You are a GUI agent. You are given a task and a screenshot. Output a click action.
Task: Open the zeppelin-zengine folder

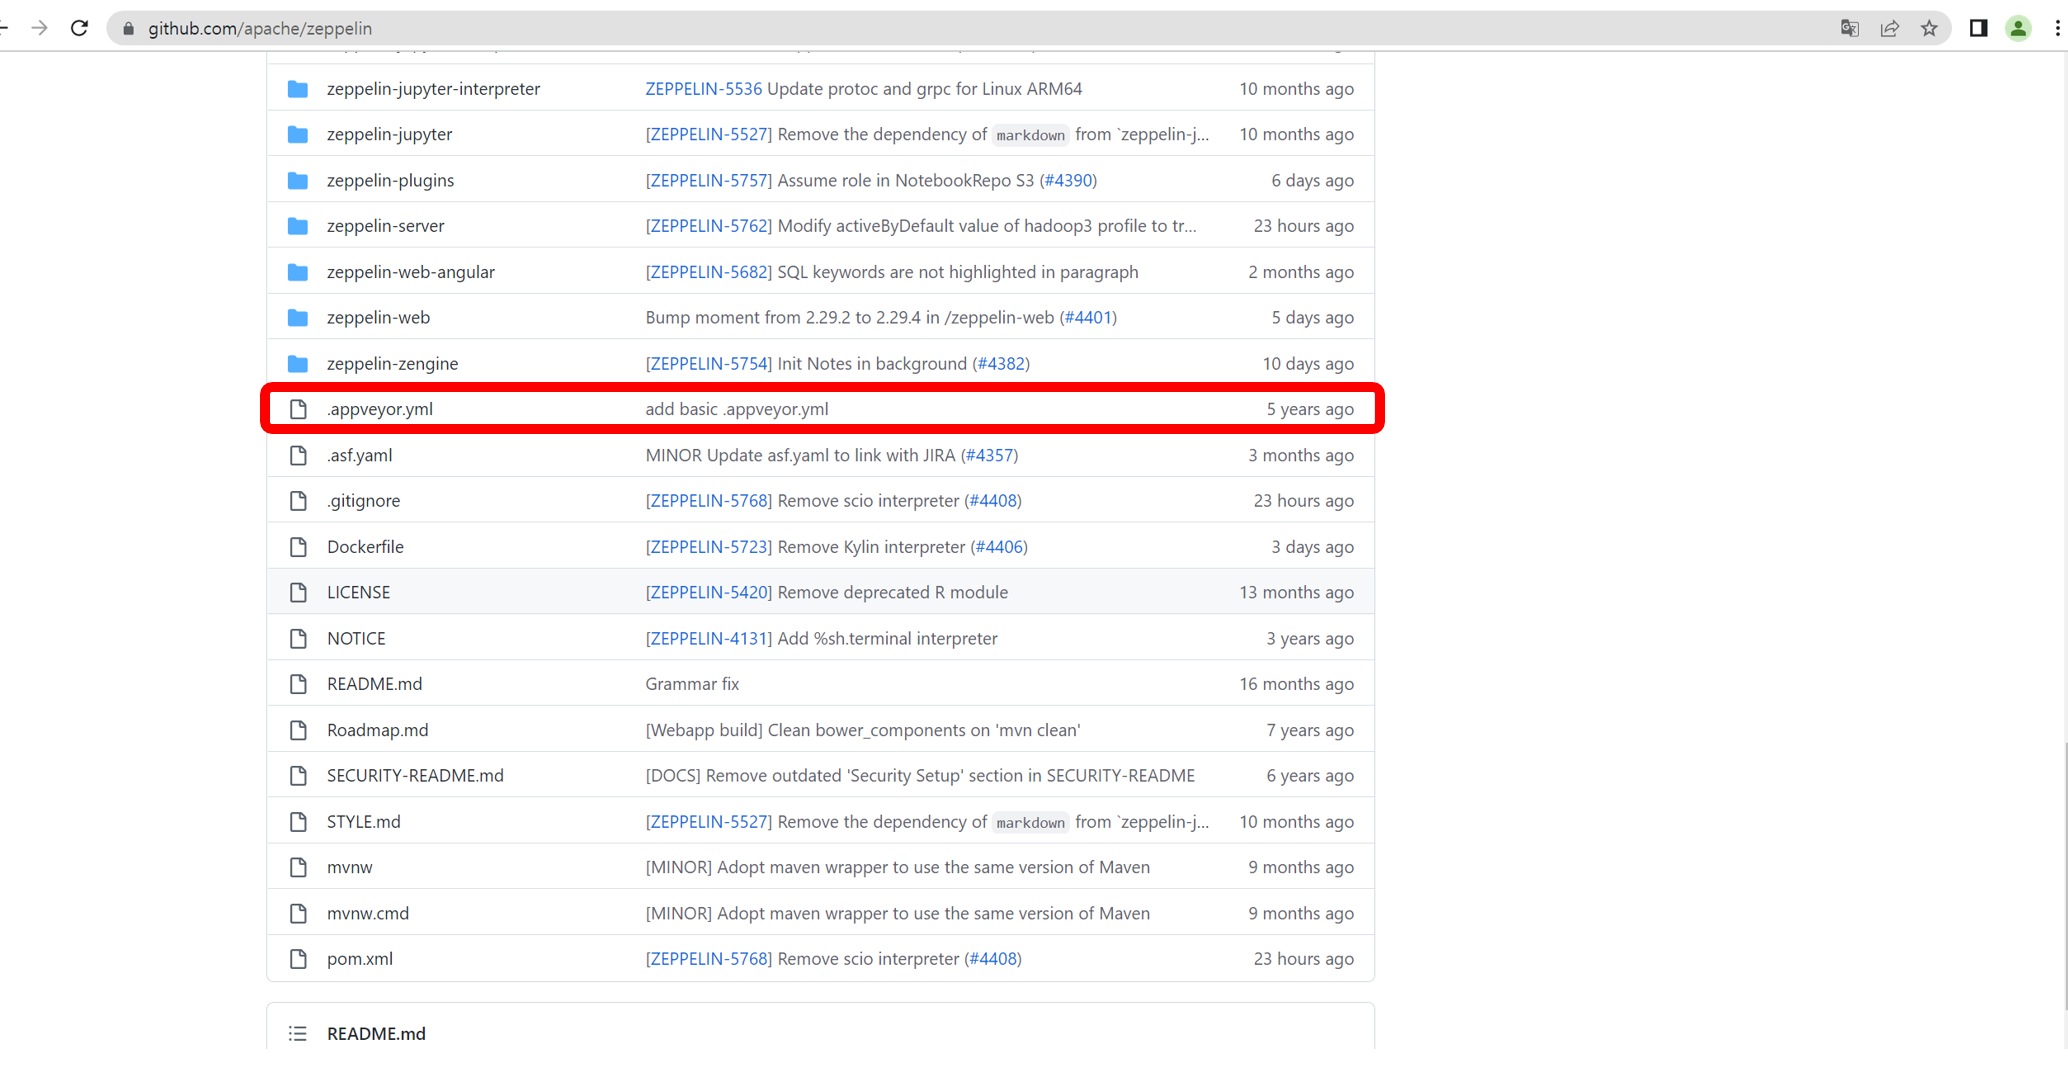(392, 363)
